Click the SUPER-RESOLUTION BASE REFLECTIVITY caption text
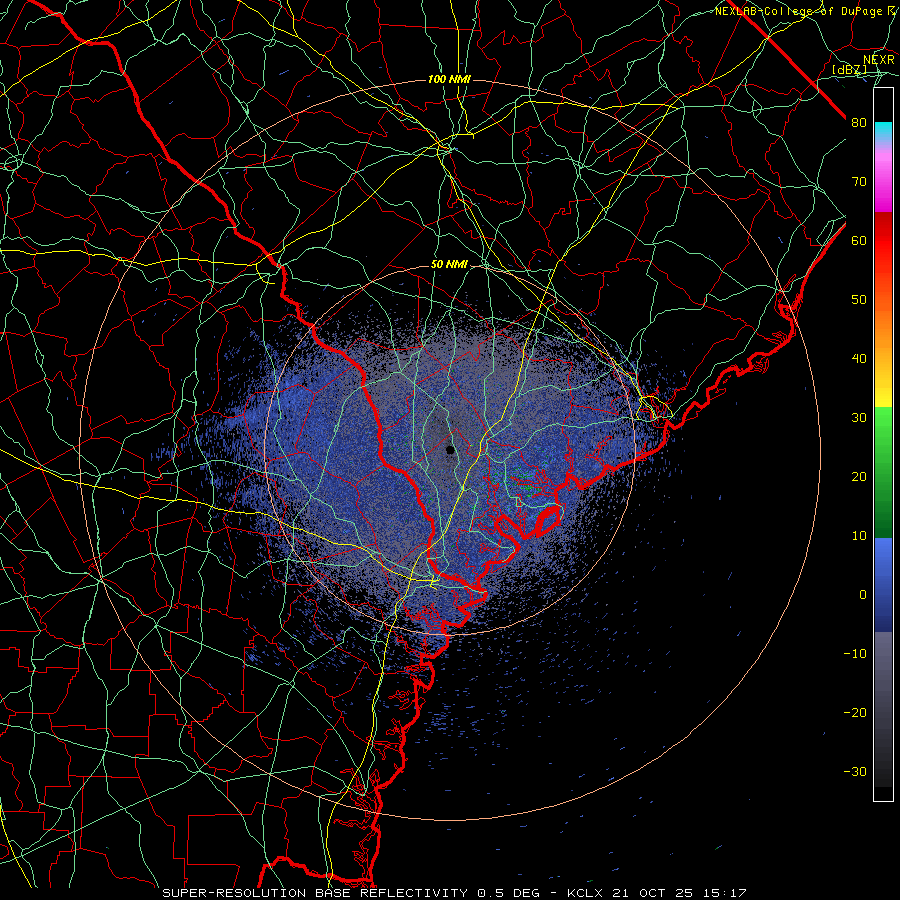 (315, 893)
